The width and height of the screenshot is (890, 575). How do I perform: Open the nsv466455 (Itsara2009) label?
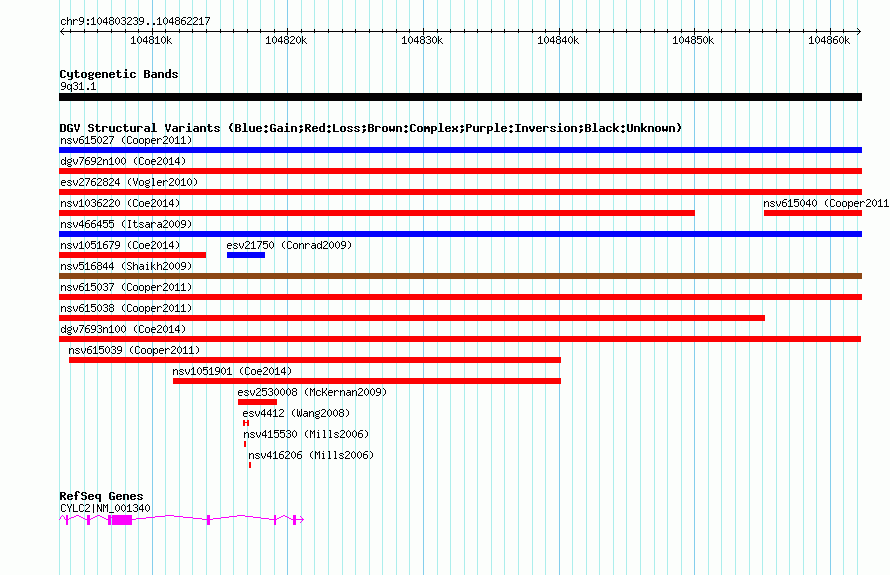(126, 224)
